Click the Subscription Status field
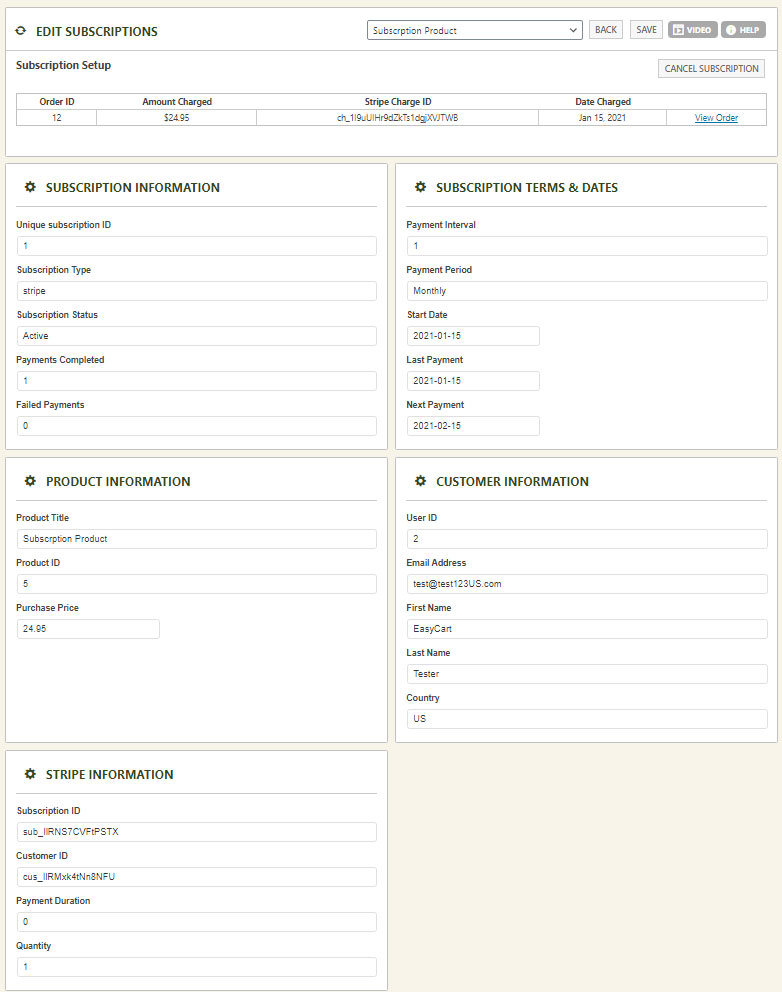Screen dimensions: 782x992 point(196,336)
